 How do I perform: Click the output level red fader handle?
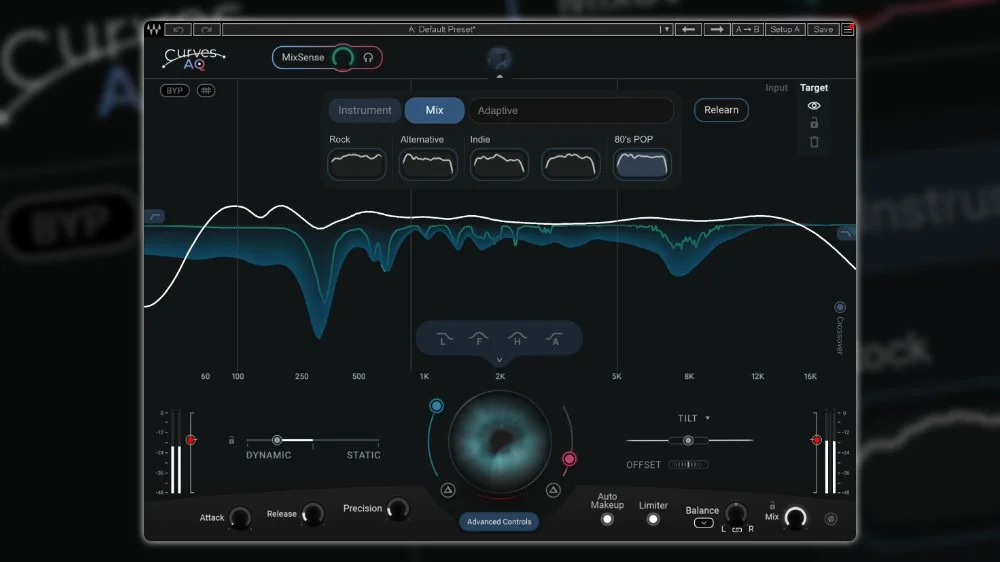coord(816,440)
